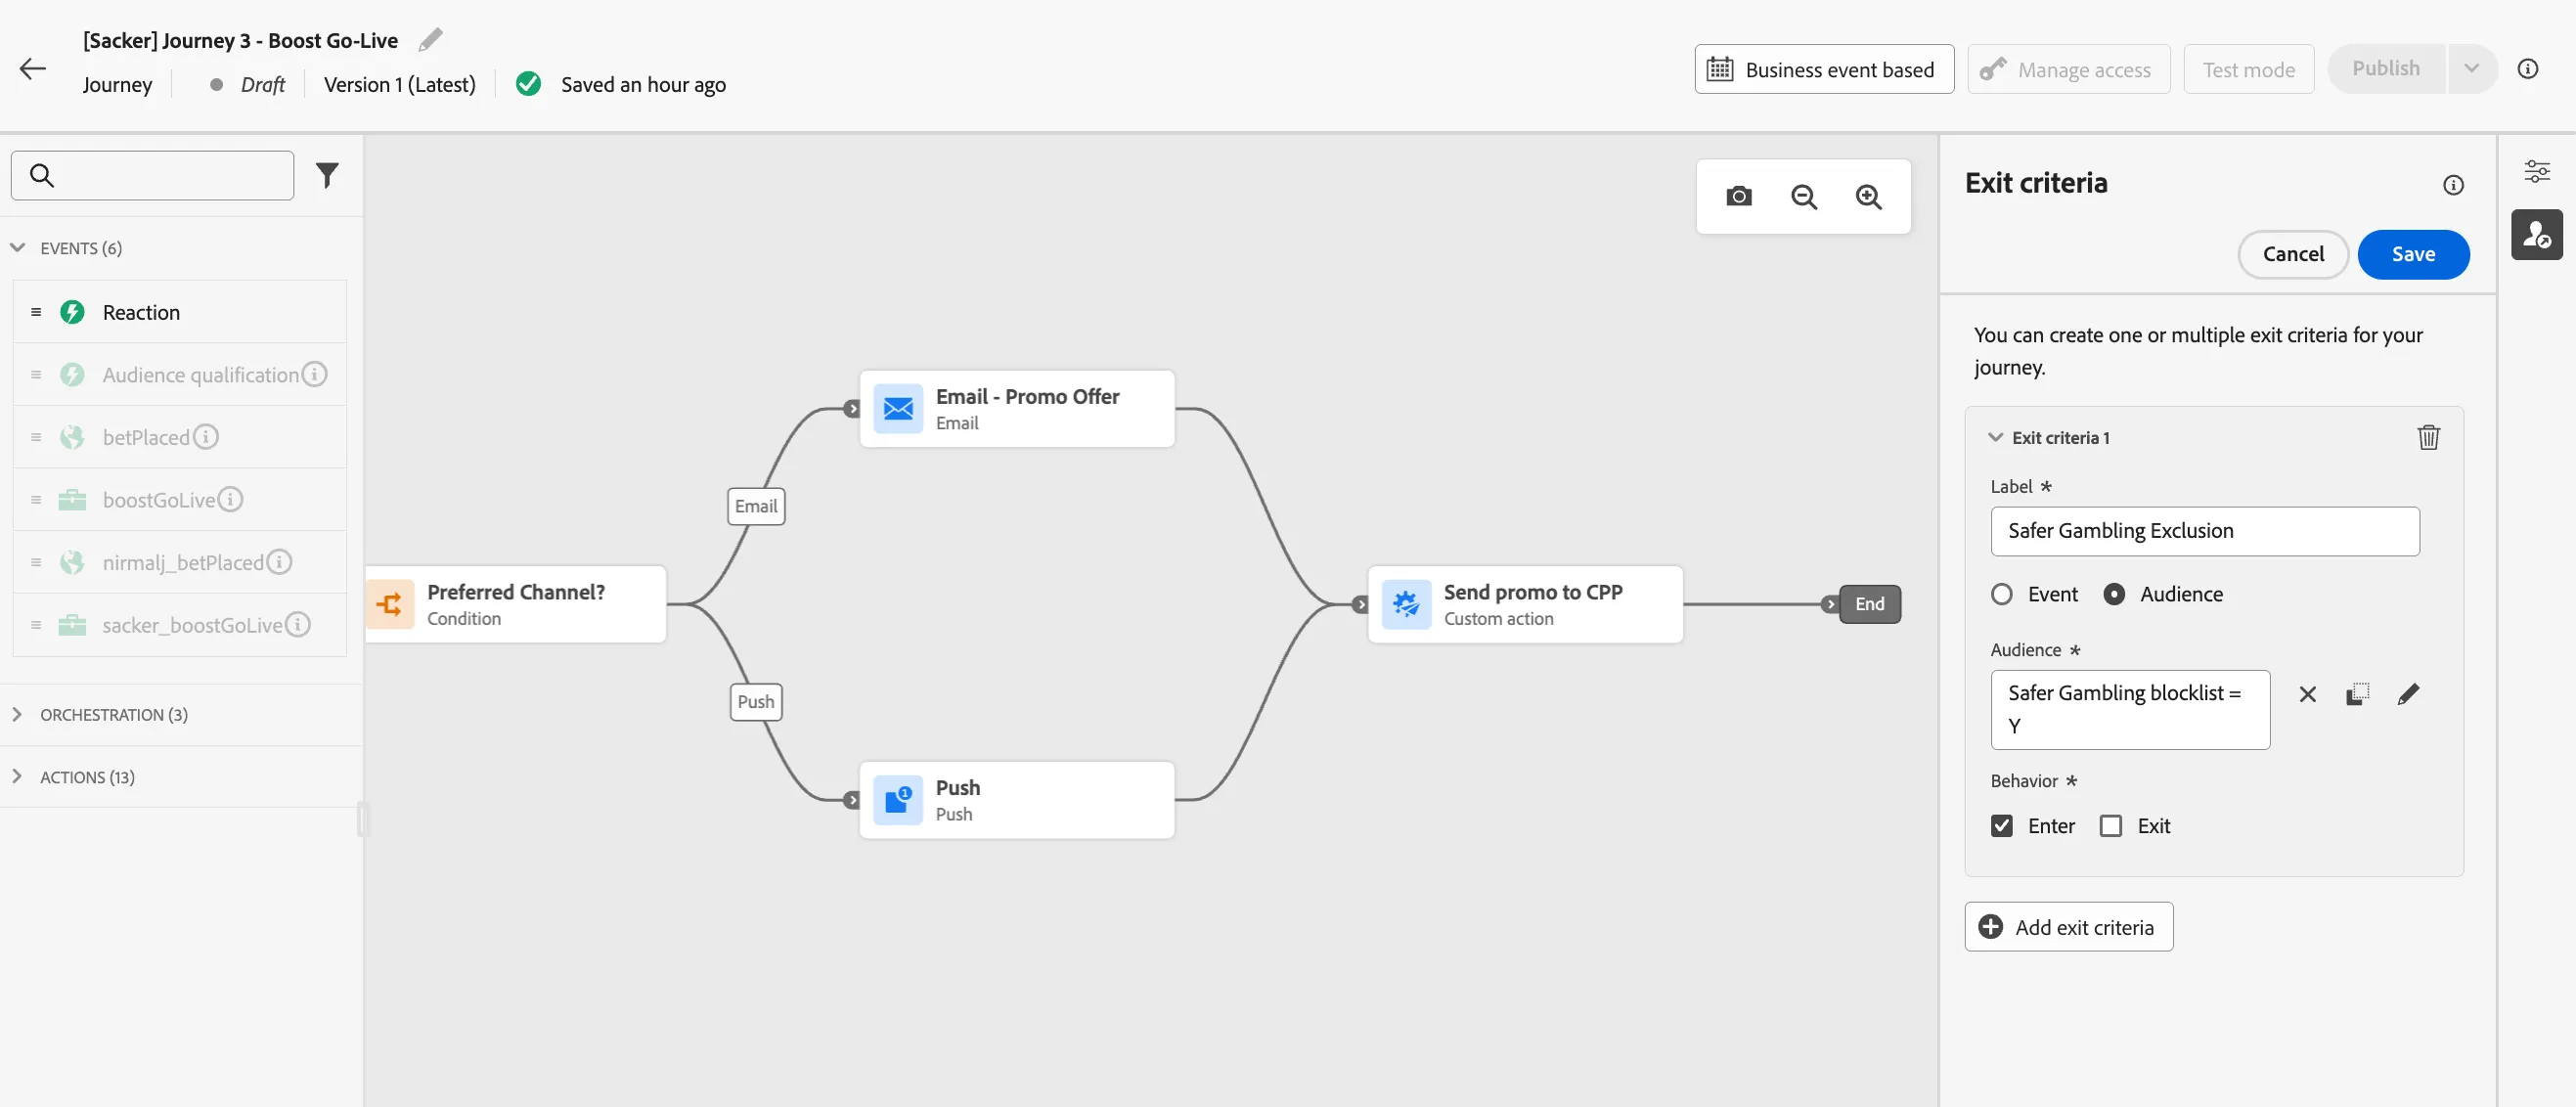The width and height of the screenshot is (2576, 1107).
Task: Clear the selected audience with X
Action: pyautogui.click(x=2307, y=694)
